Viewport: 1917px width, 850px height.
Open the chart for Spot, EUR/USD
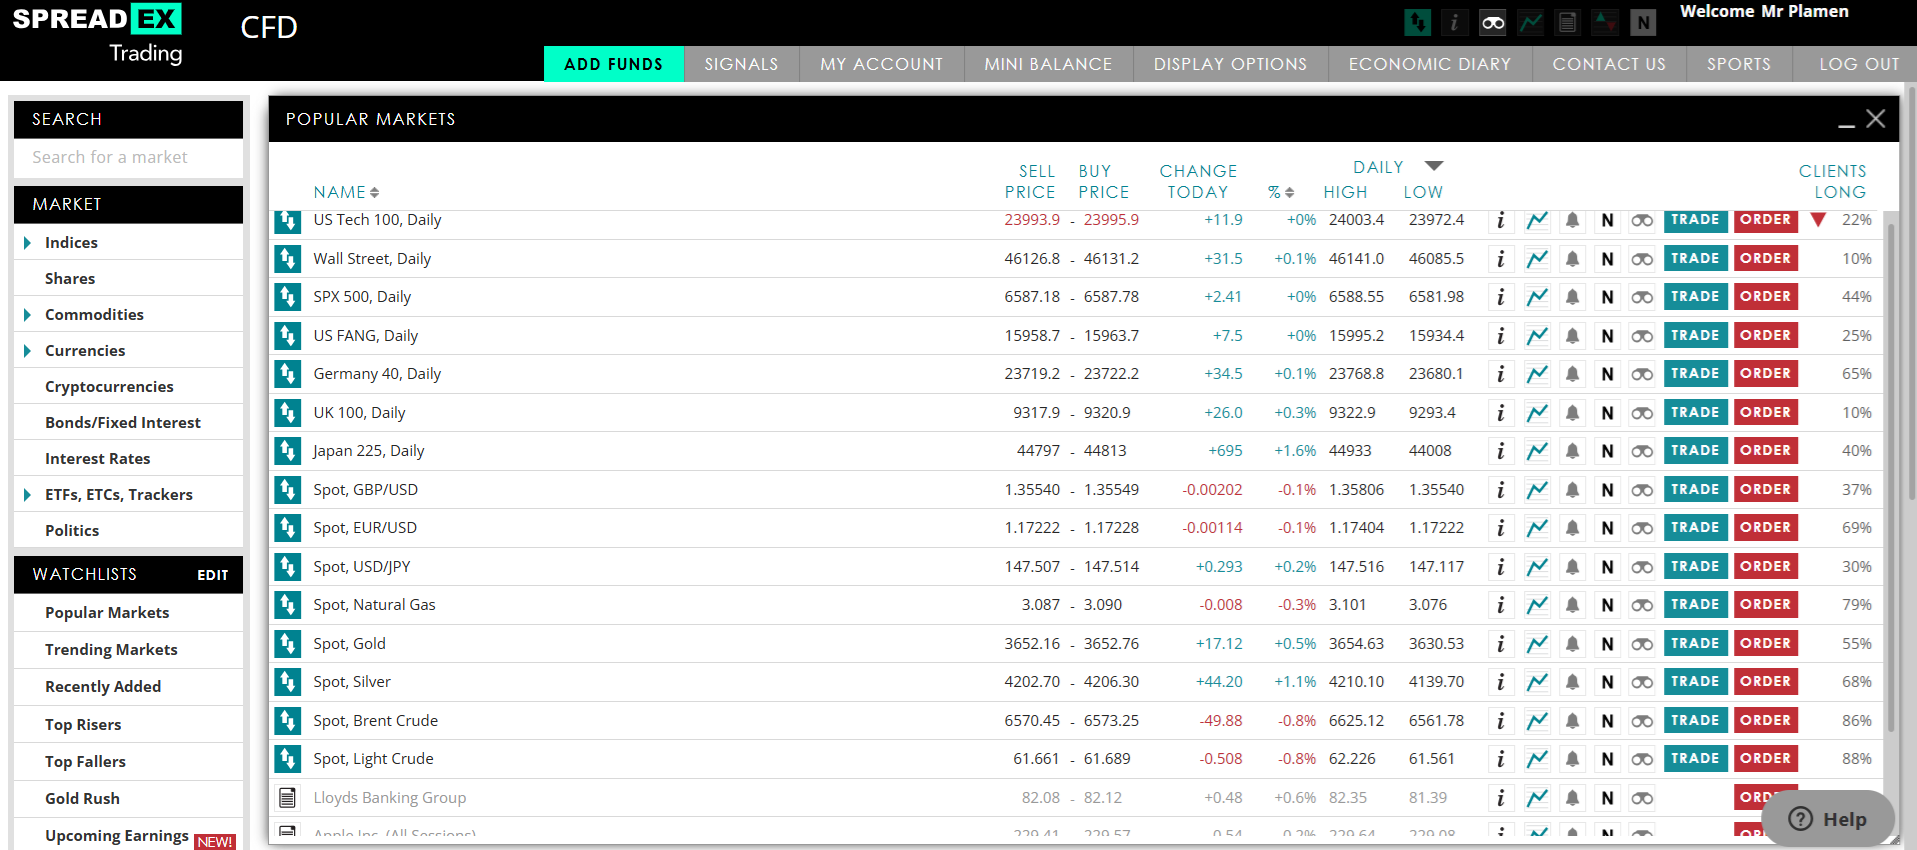tap(1537, 528)
